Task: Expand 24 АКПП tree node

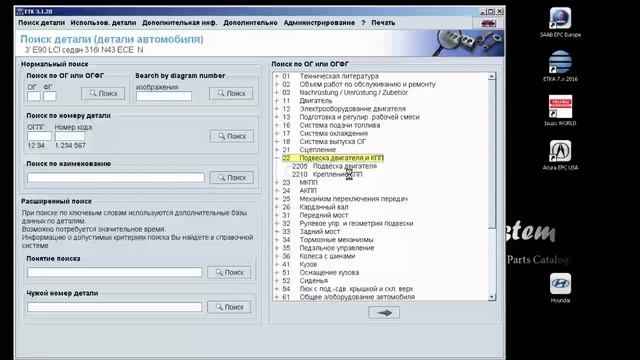Action: point(277,191)
